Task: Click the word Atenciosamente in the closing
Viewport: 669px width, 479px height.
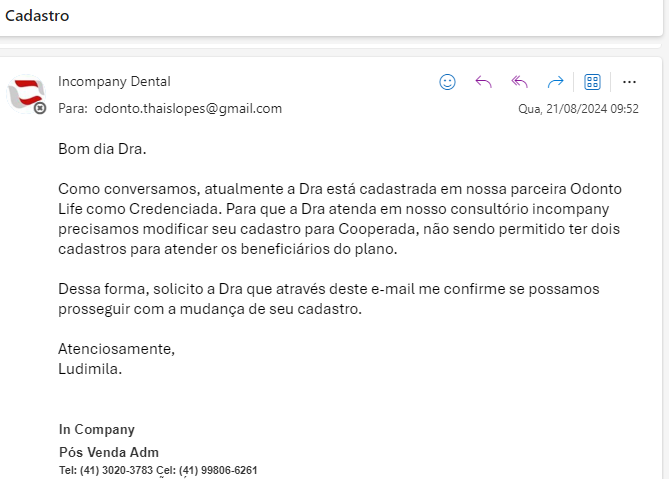Action: point(115,349)
